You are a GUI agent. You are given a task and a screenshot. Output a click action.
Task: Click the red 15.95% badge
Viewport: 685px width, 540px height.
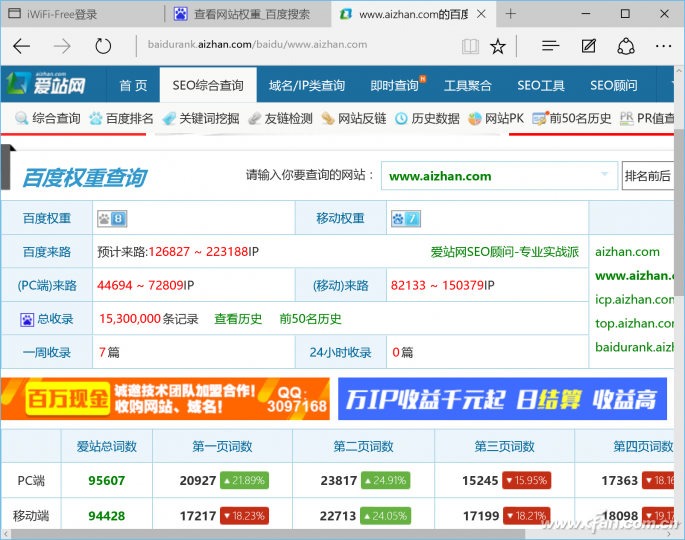click(x=526, y=481)
